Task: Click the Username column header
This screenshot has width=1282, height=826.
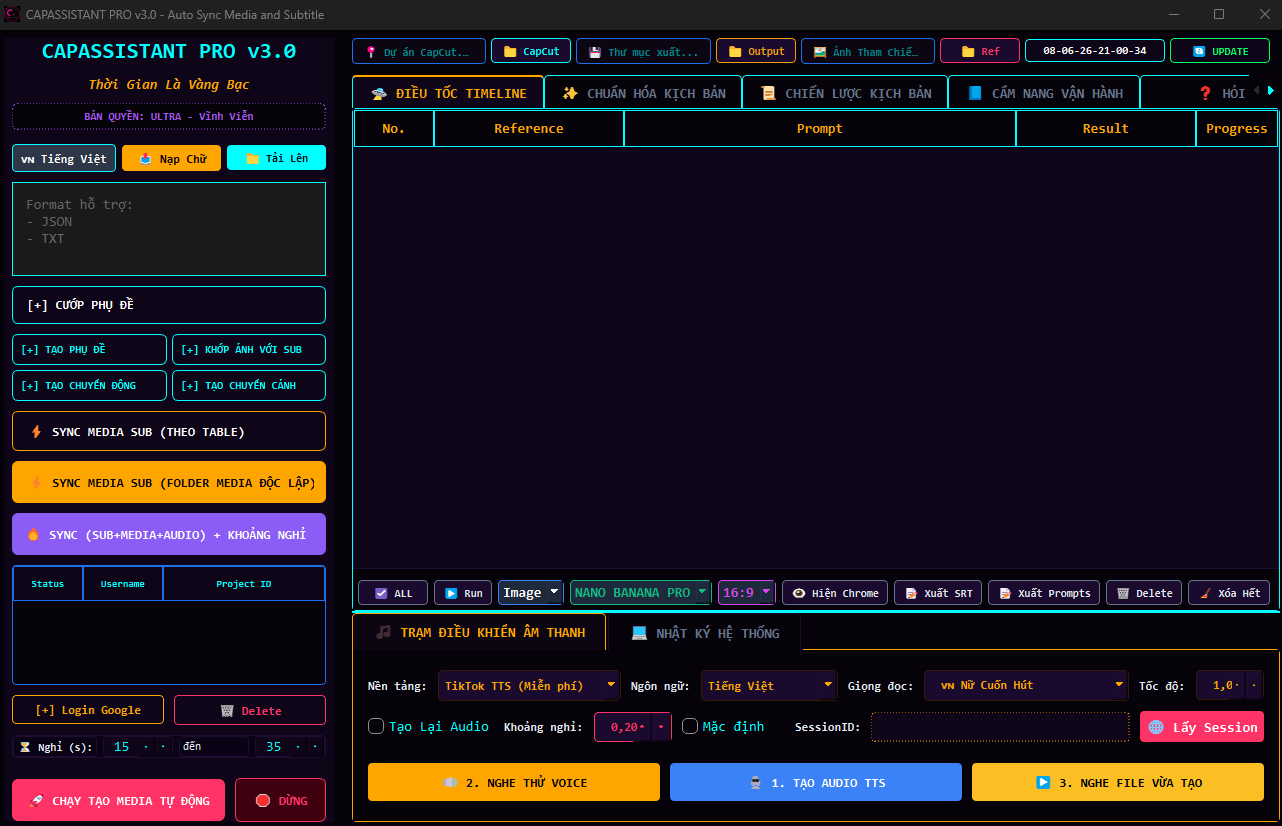Action: click(x=123, y=584)
